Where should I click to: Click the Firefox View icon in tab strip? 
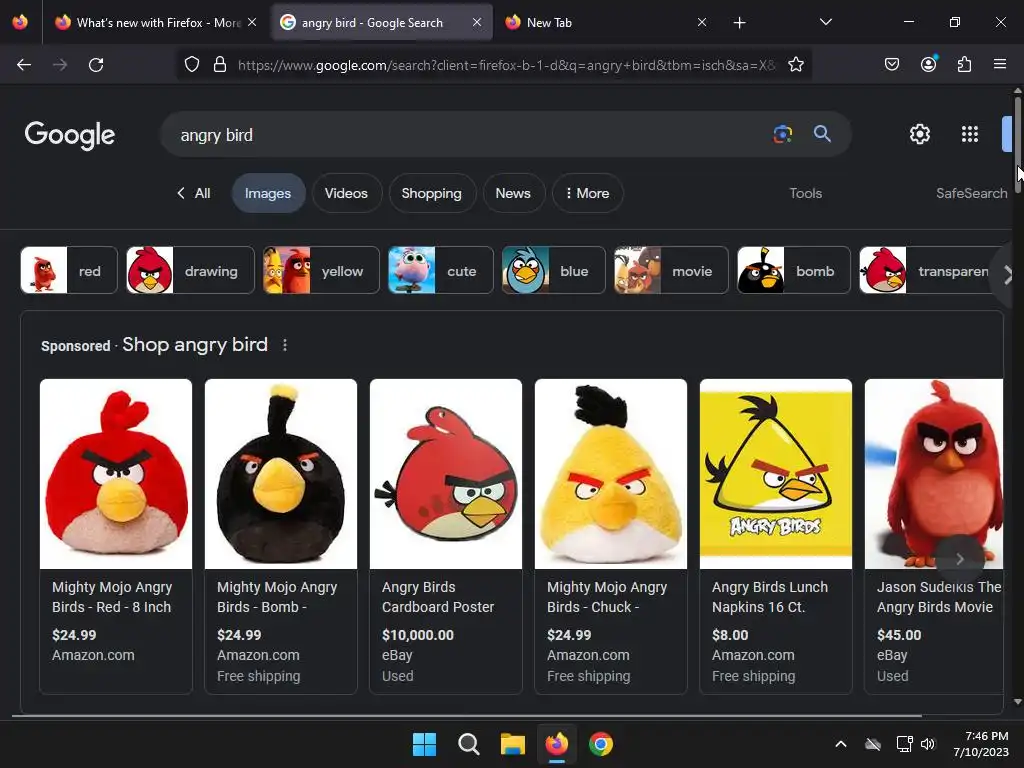click(x=20, y=22)
